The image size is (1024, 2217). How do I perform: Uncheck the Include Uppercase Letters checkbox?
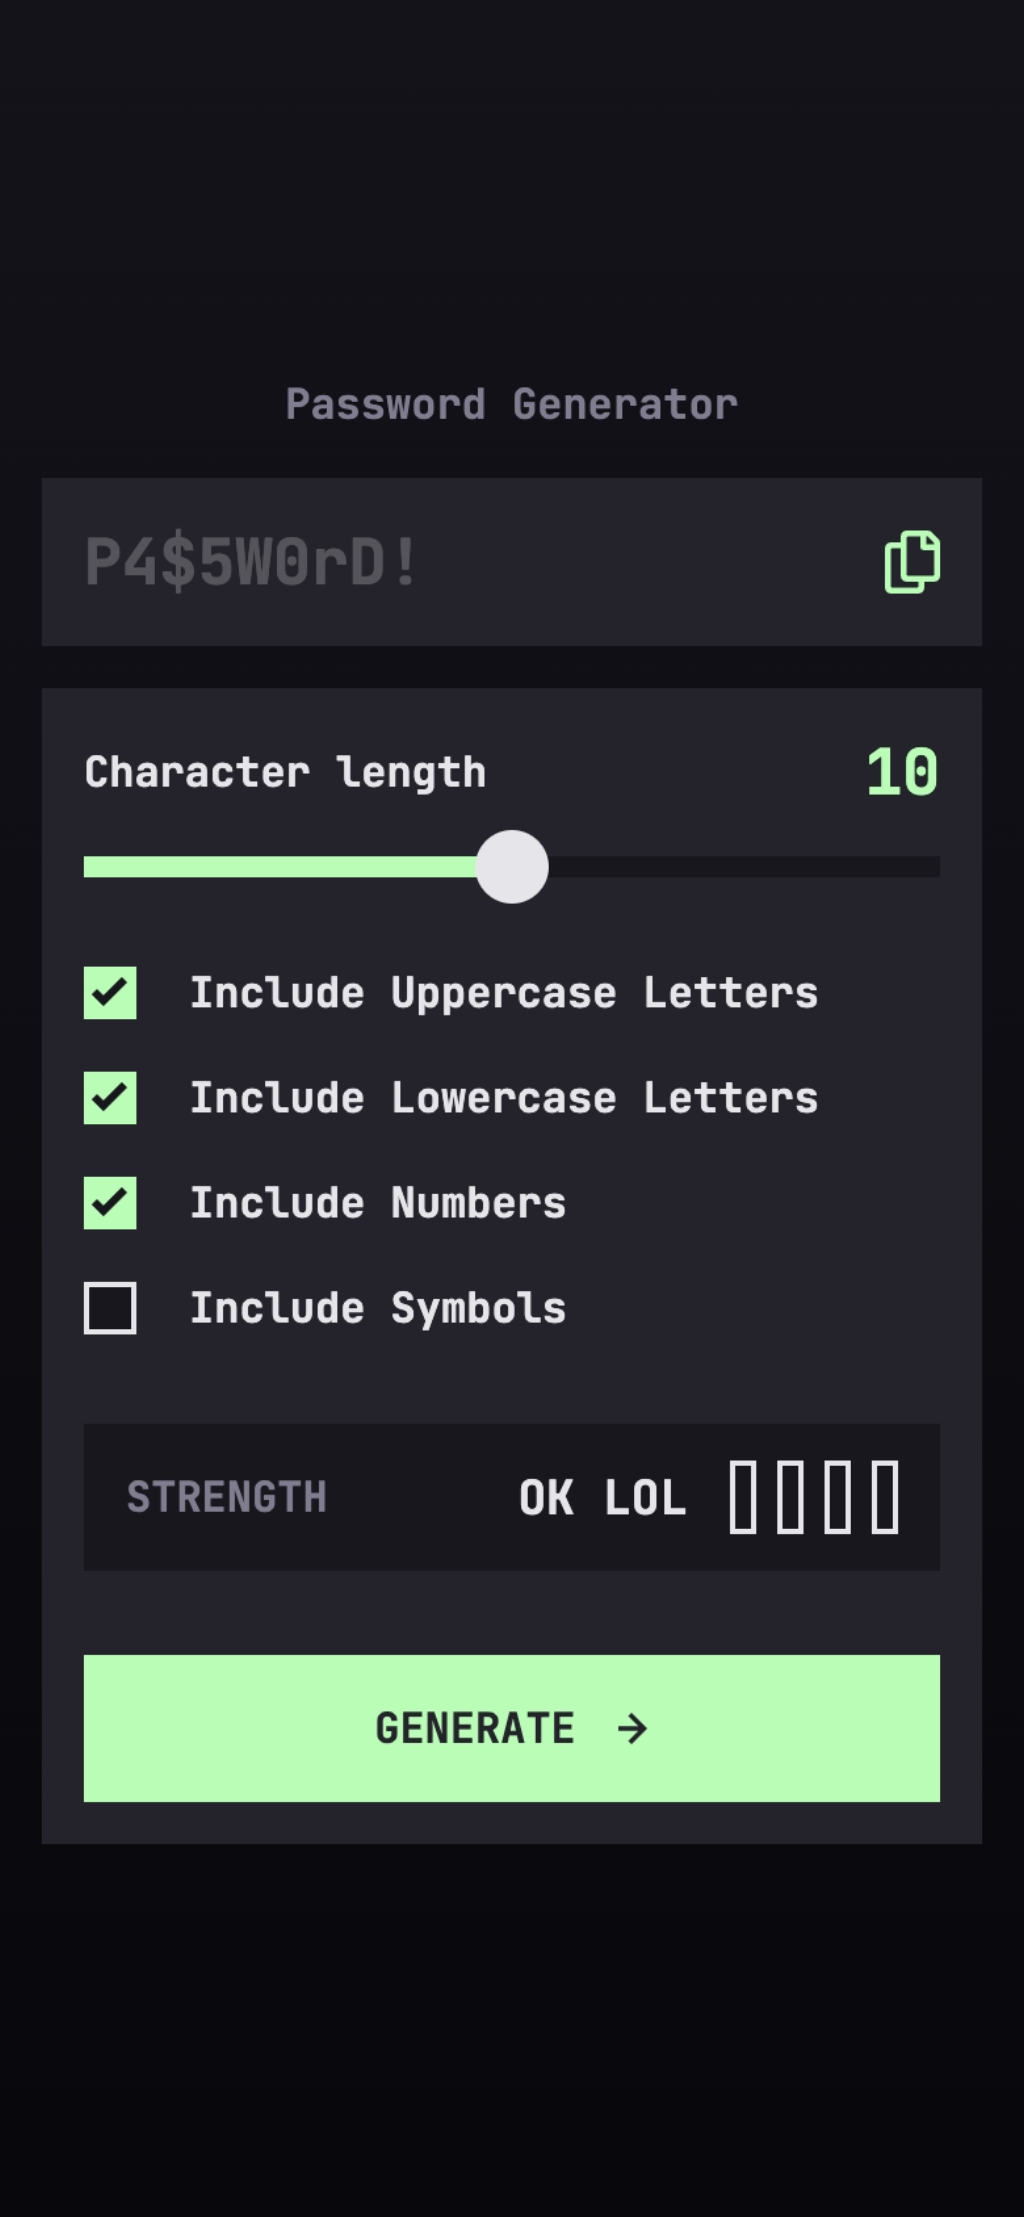(x=110, y=993)
